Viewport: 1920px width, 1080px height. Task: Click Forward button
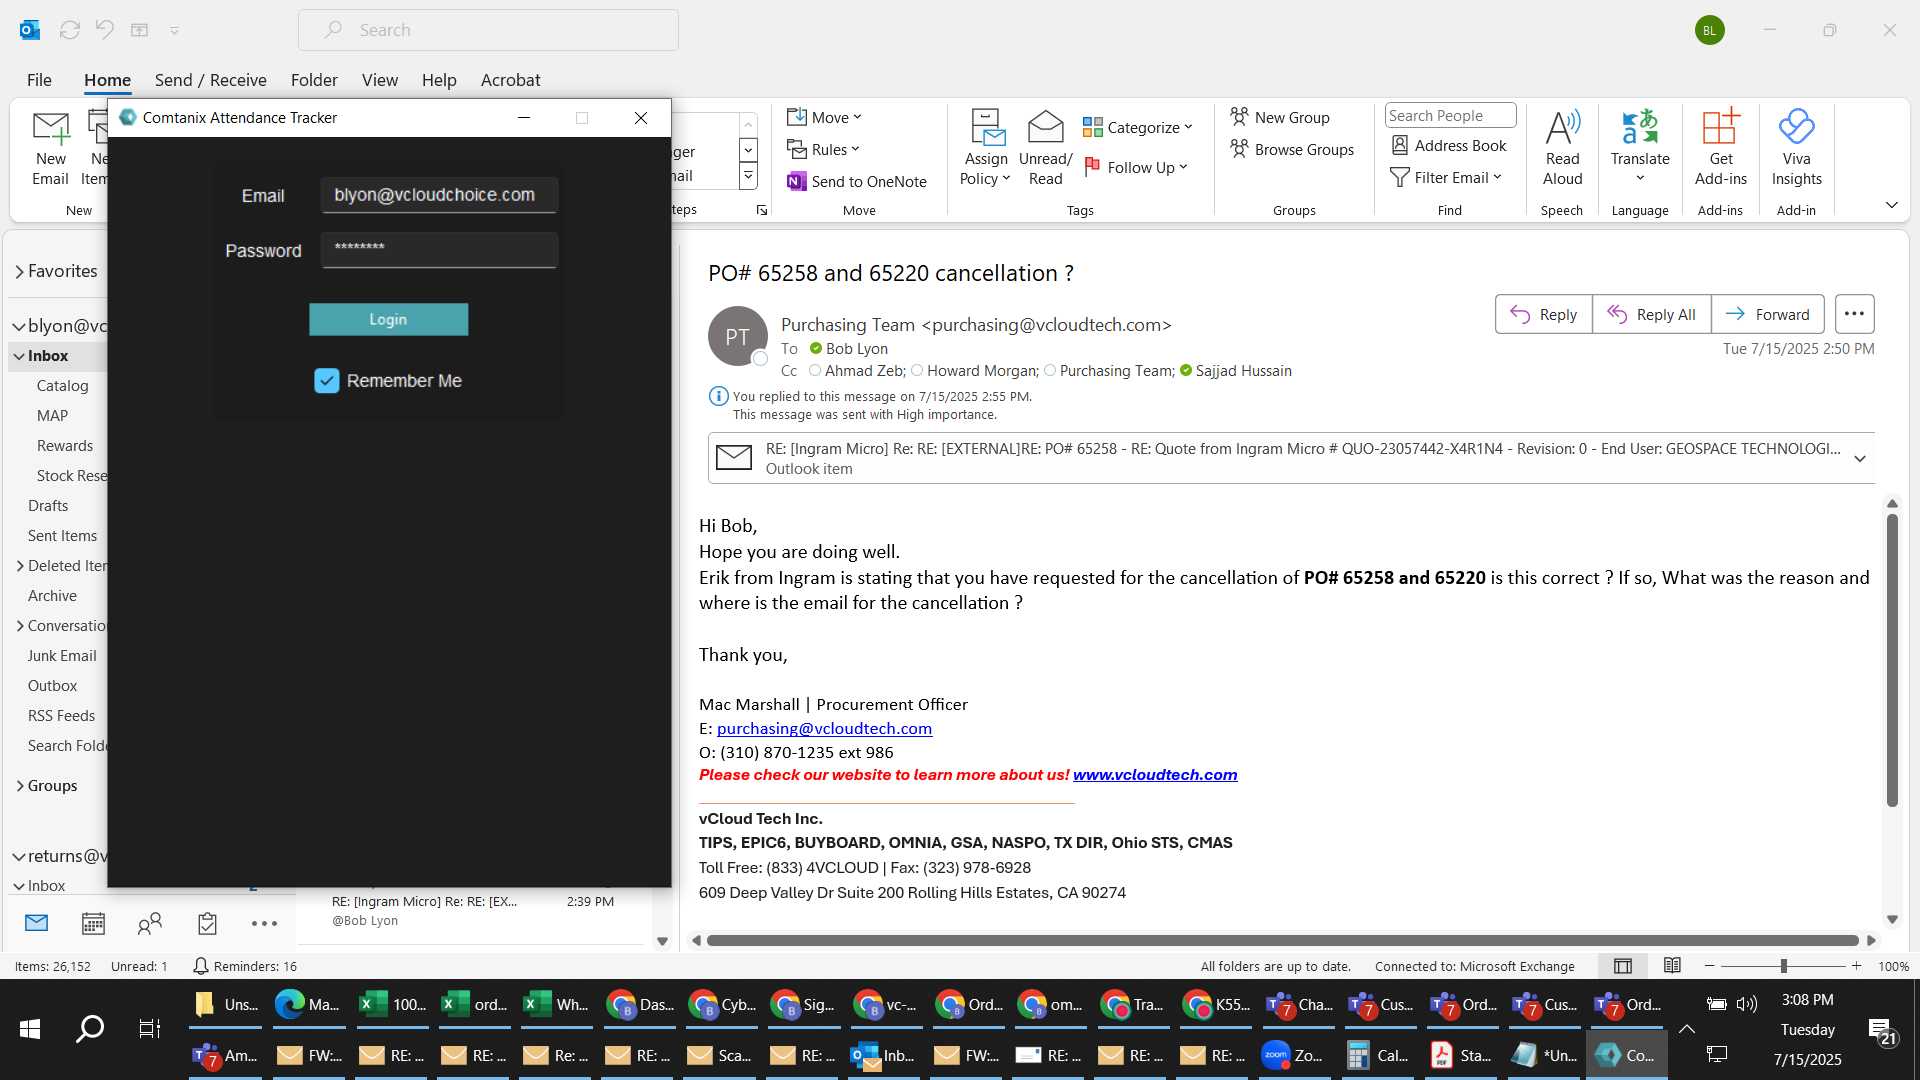tap(1767, 314)
